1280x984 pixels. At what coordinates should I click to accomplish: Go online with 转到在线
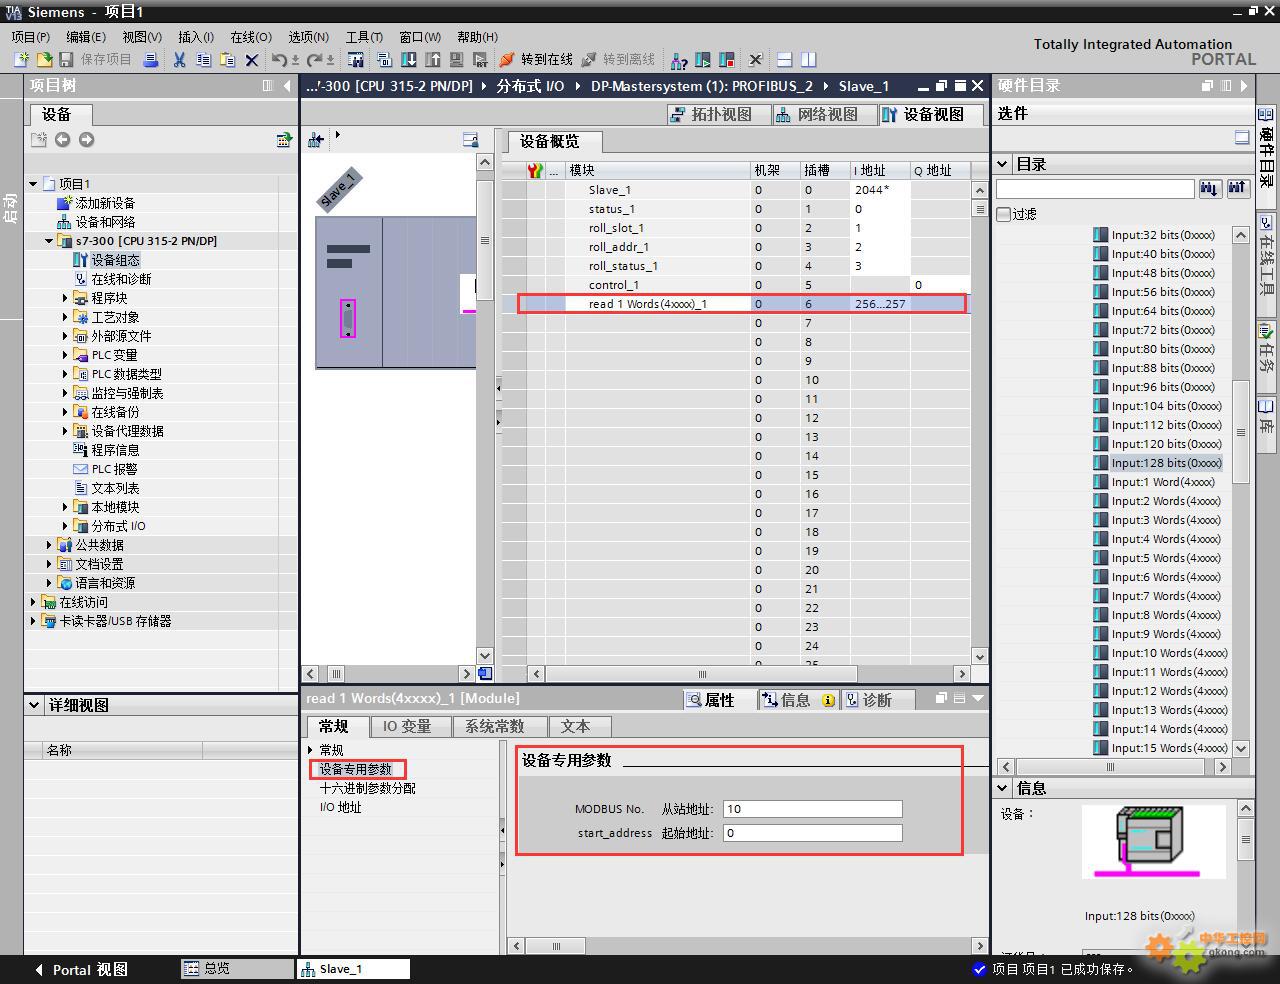[536, 60]
